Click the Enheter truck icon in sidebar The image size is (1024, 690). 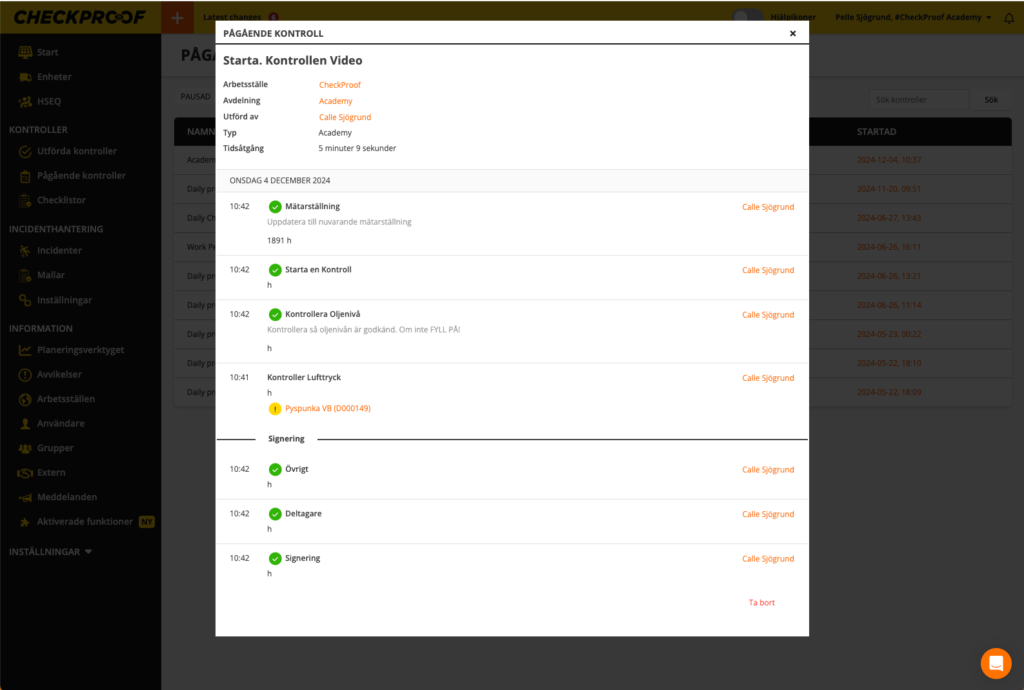pos(25,77)
